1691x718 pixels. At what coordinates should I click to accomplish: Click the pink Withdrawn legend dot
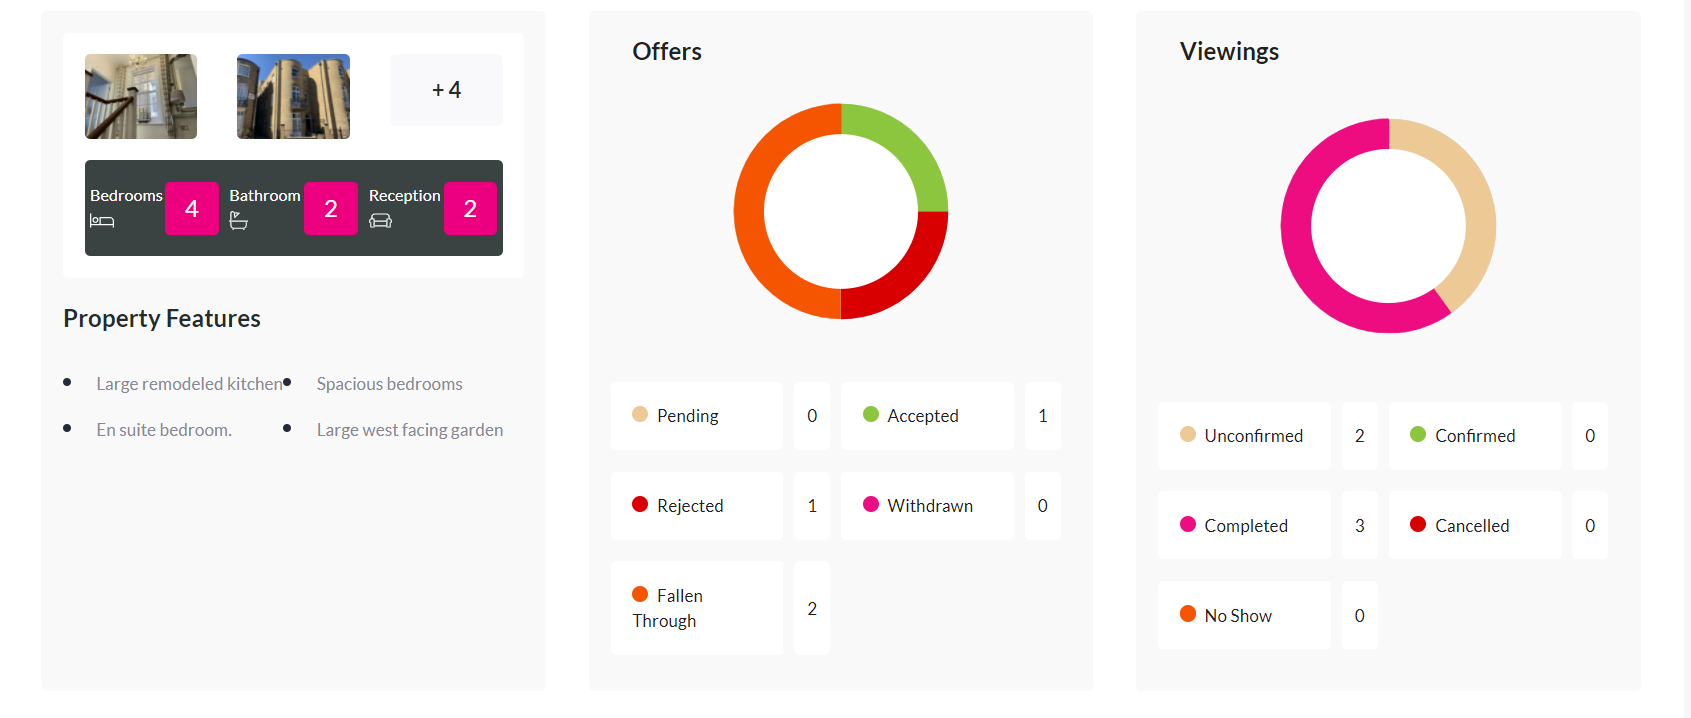(871, 504)
